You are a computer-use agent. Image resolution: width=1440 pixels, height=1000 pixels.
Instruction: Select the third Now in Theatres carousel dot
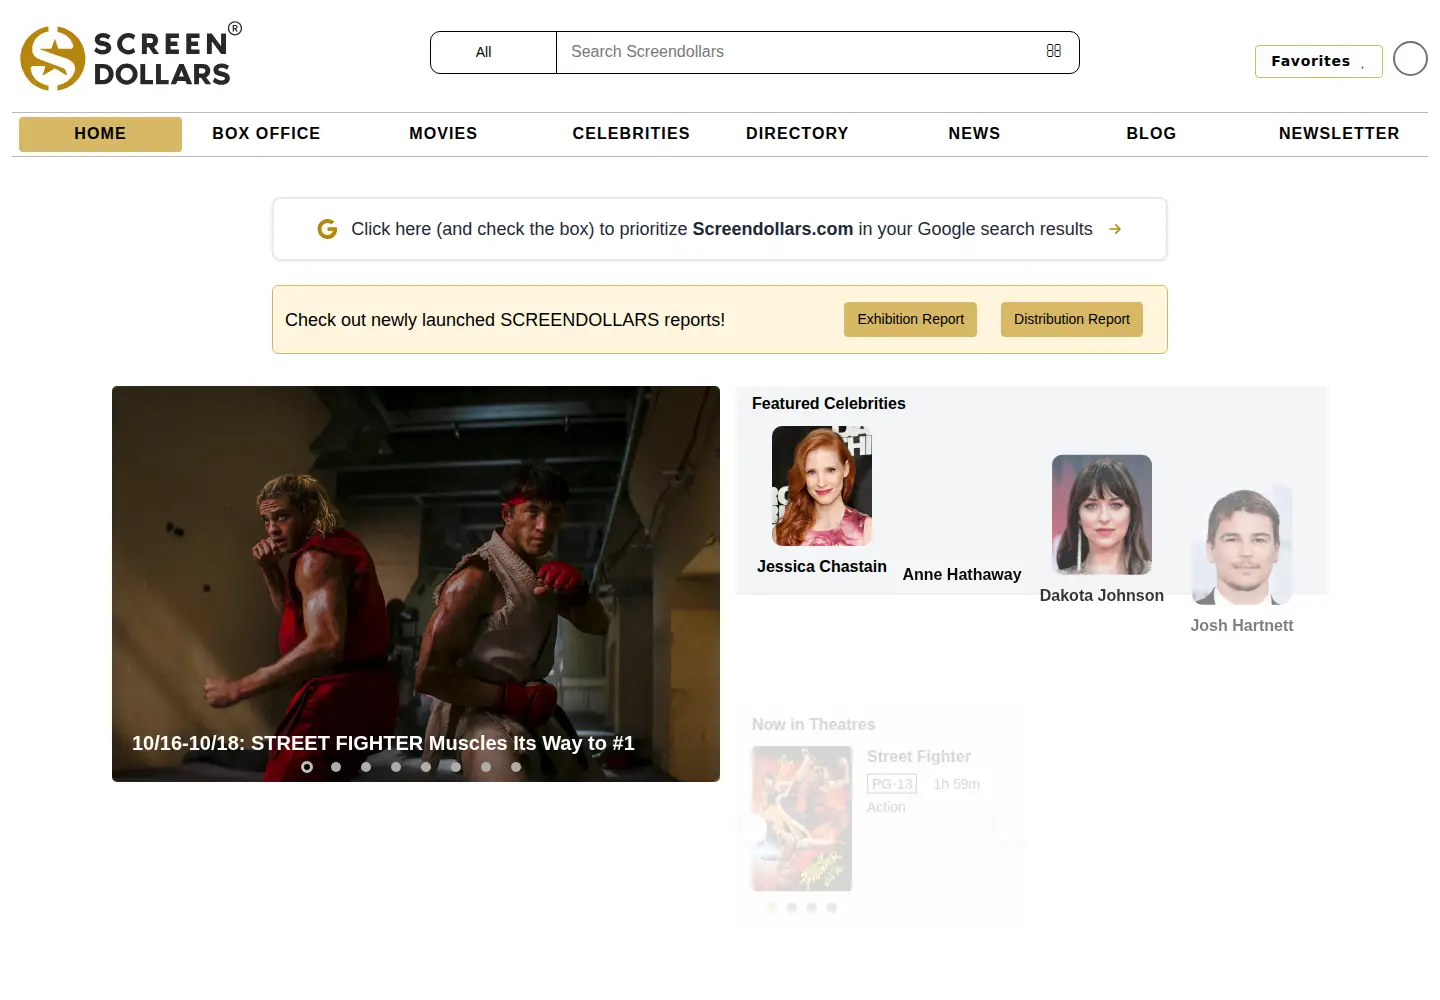tap(812, 908)
